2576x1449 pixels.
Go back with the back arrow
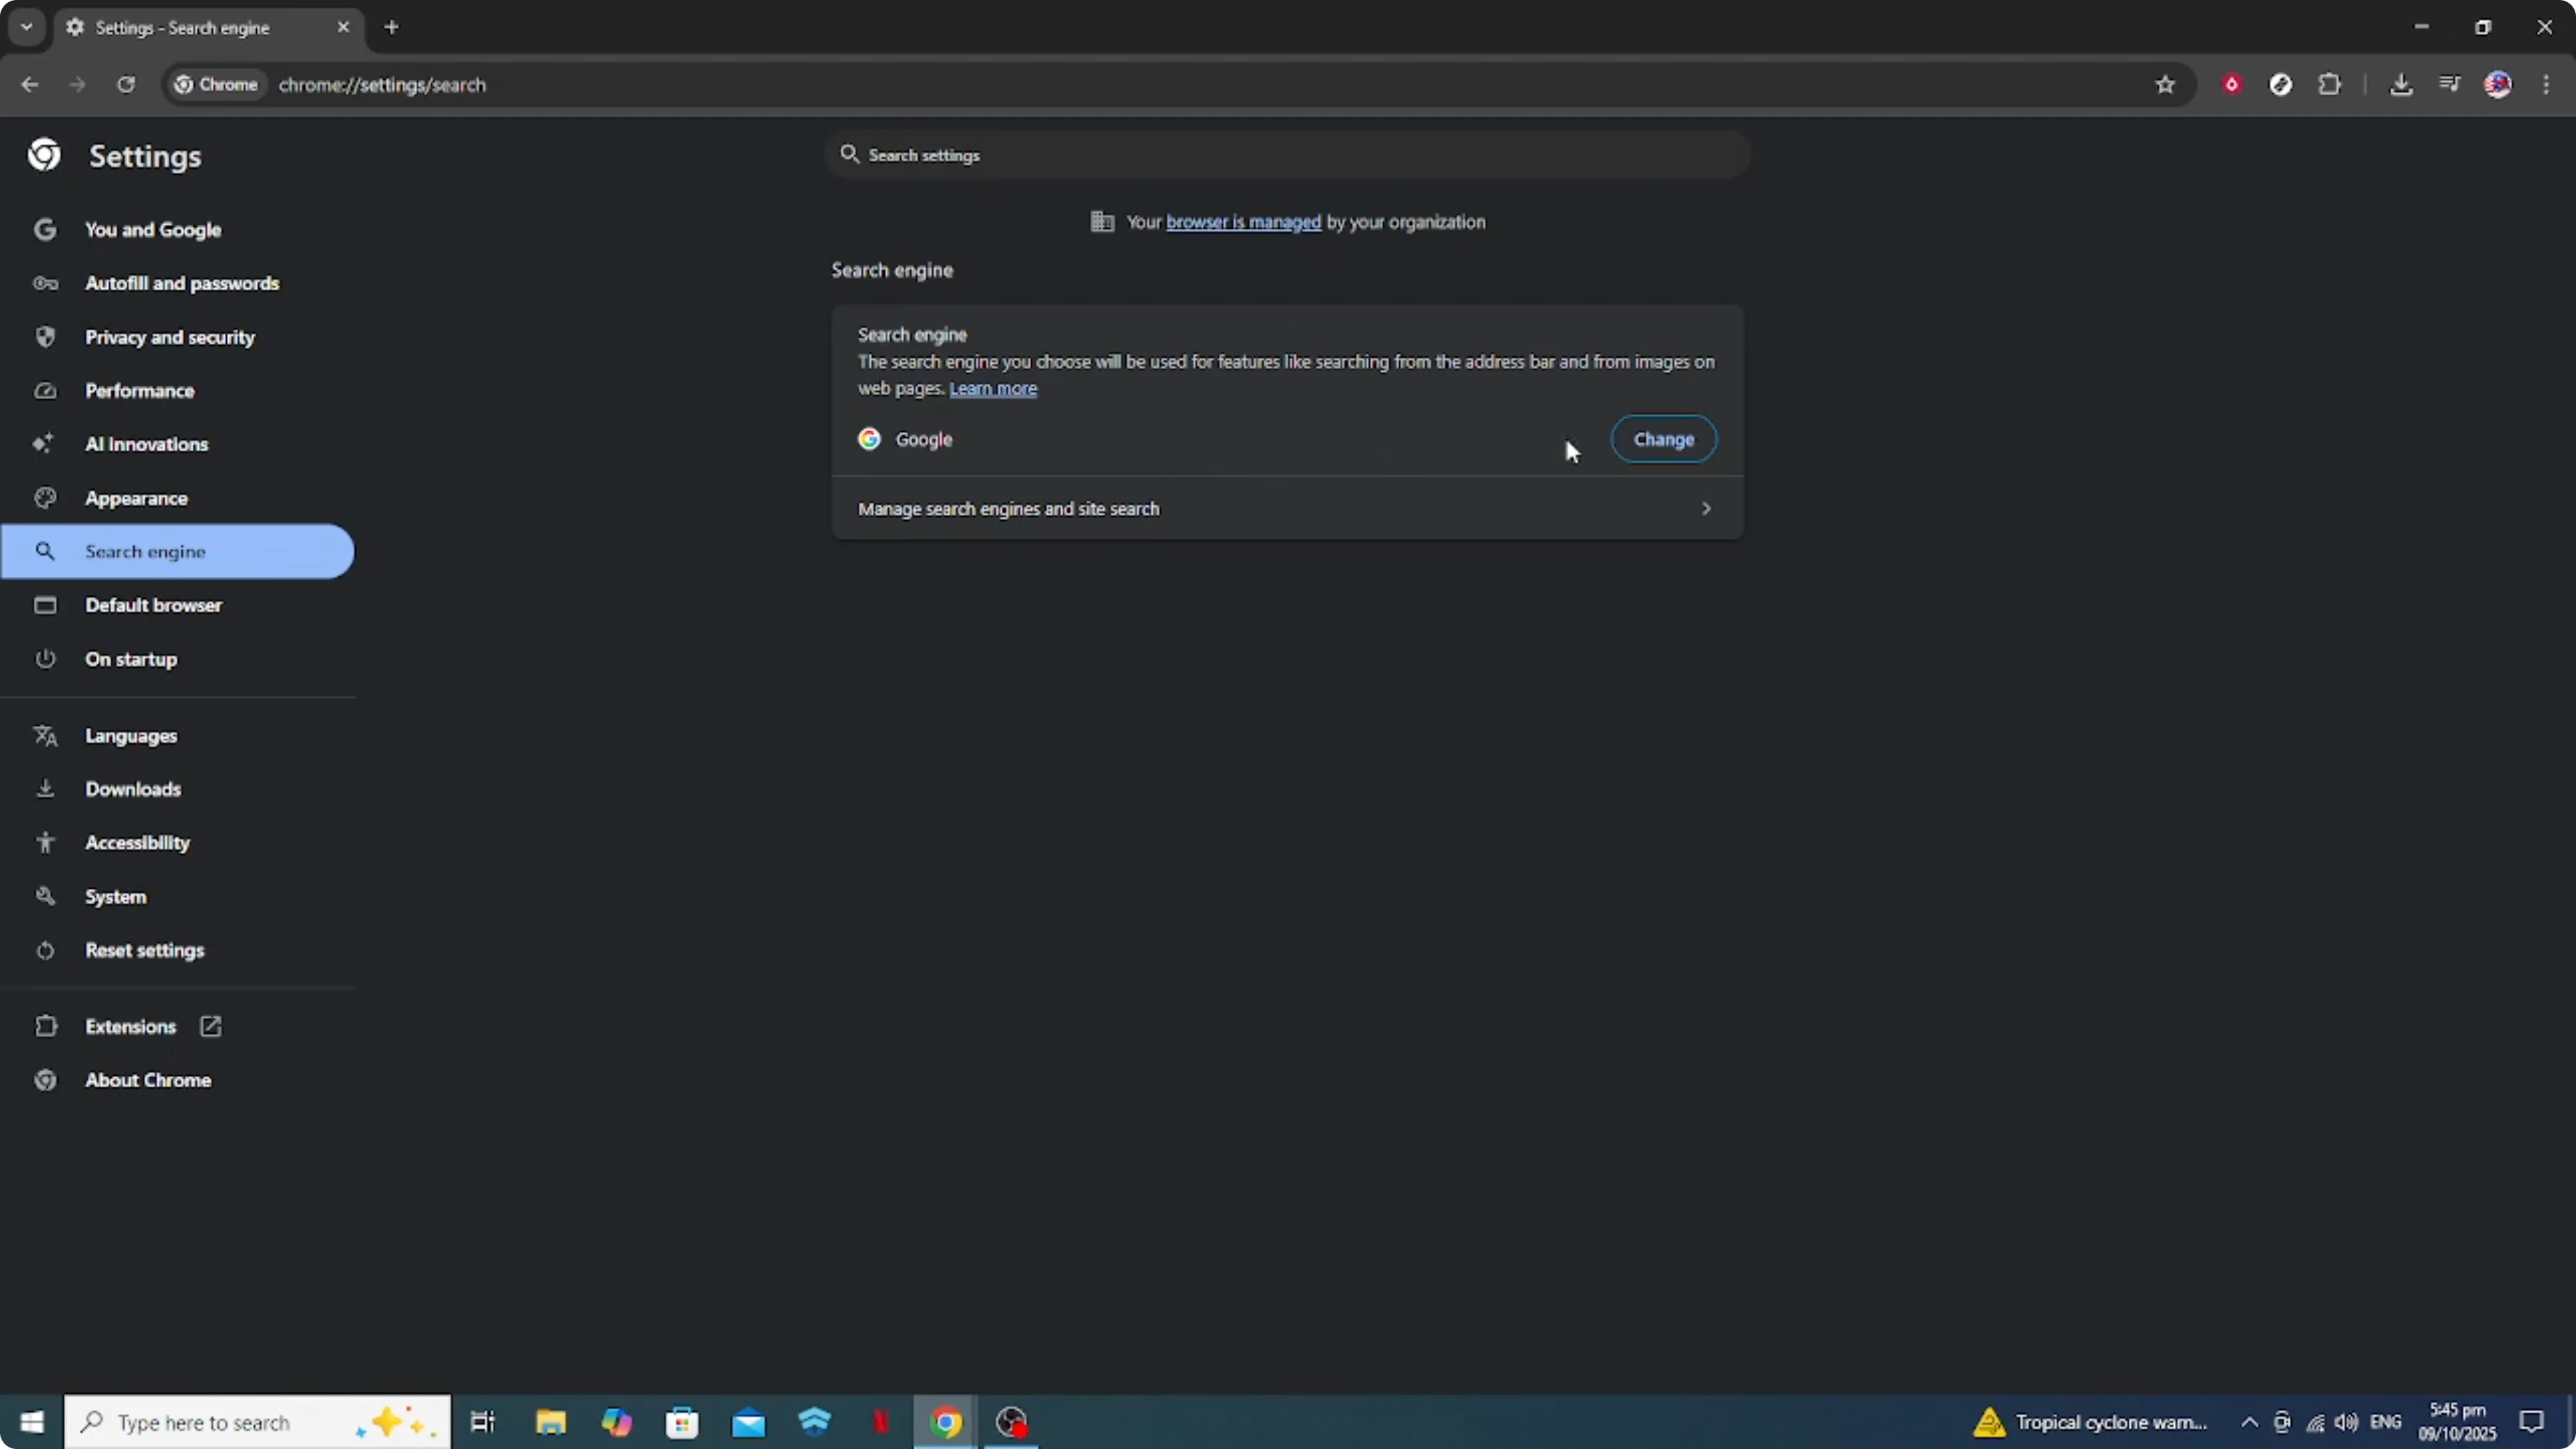pos(29,85)
